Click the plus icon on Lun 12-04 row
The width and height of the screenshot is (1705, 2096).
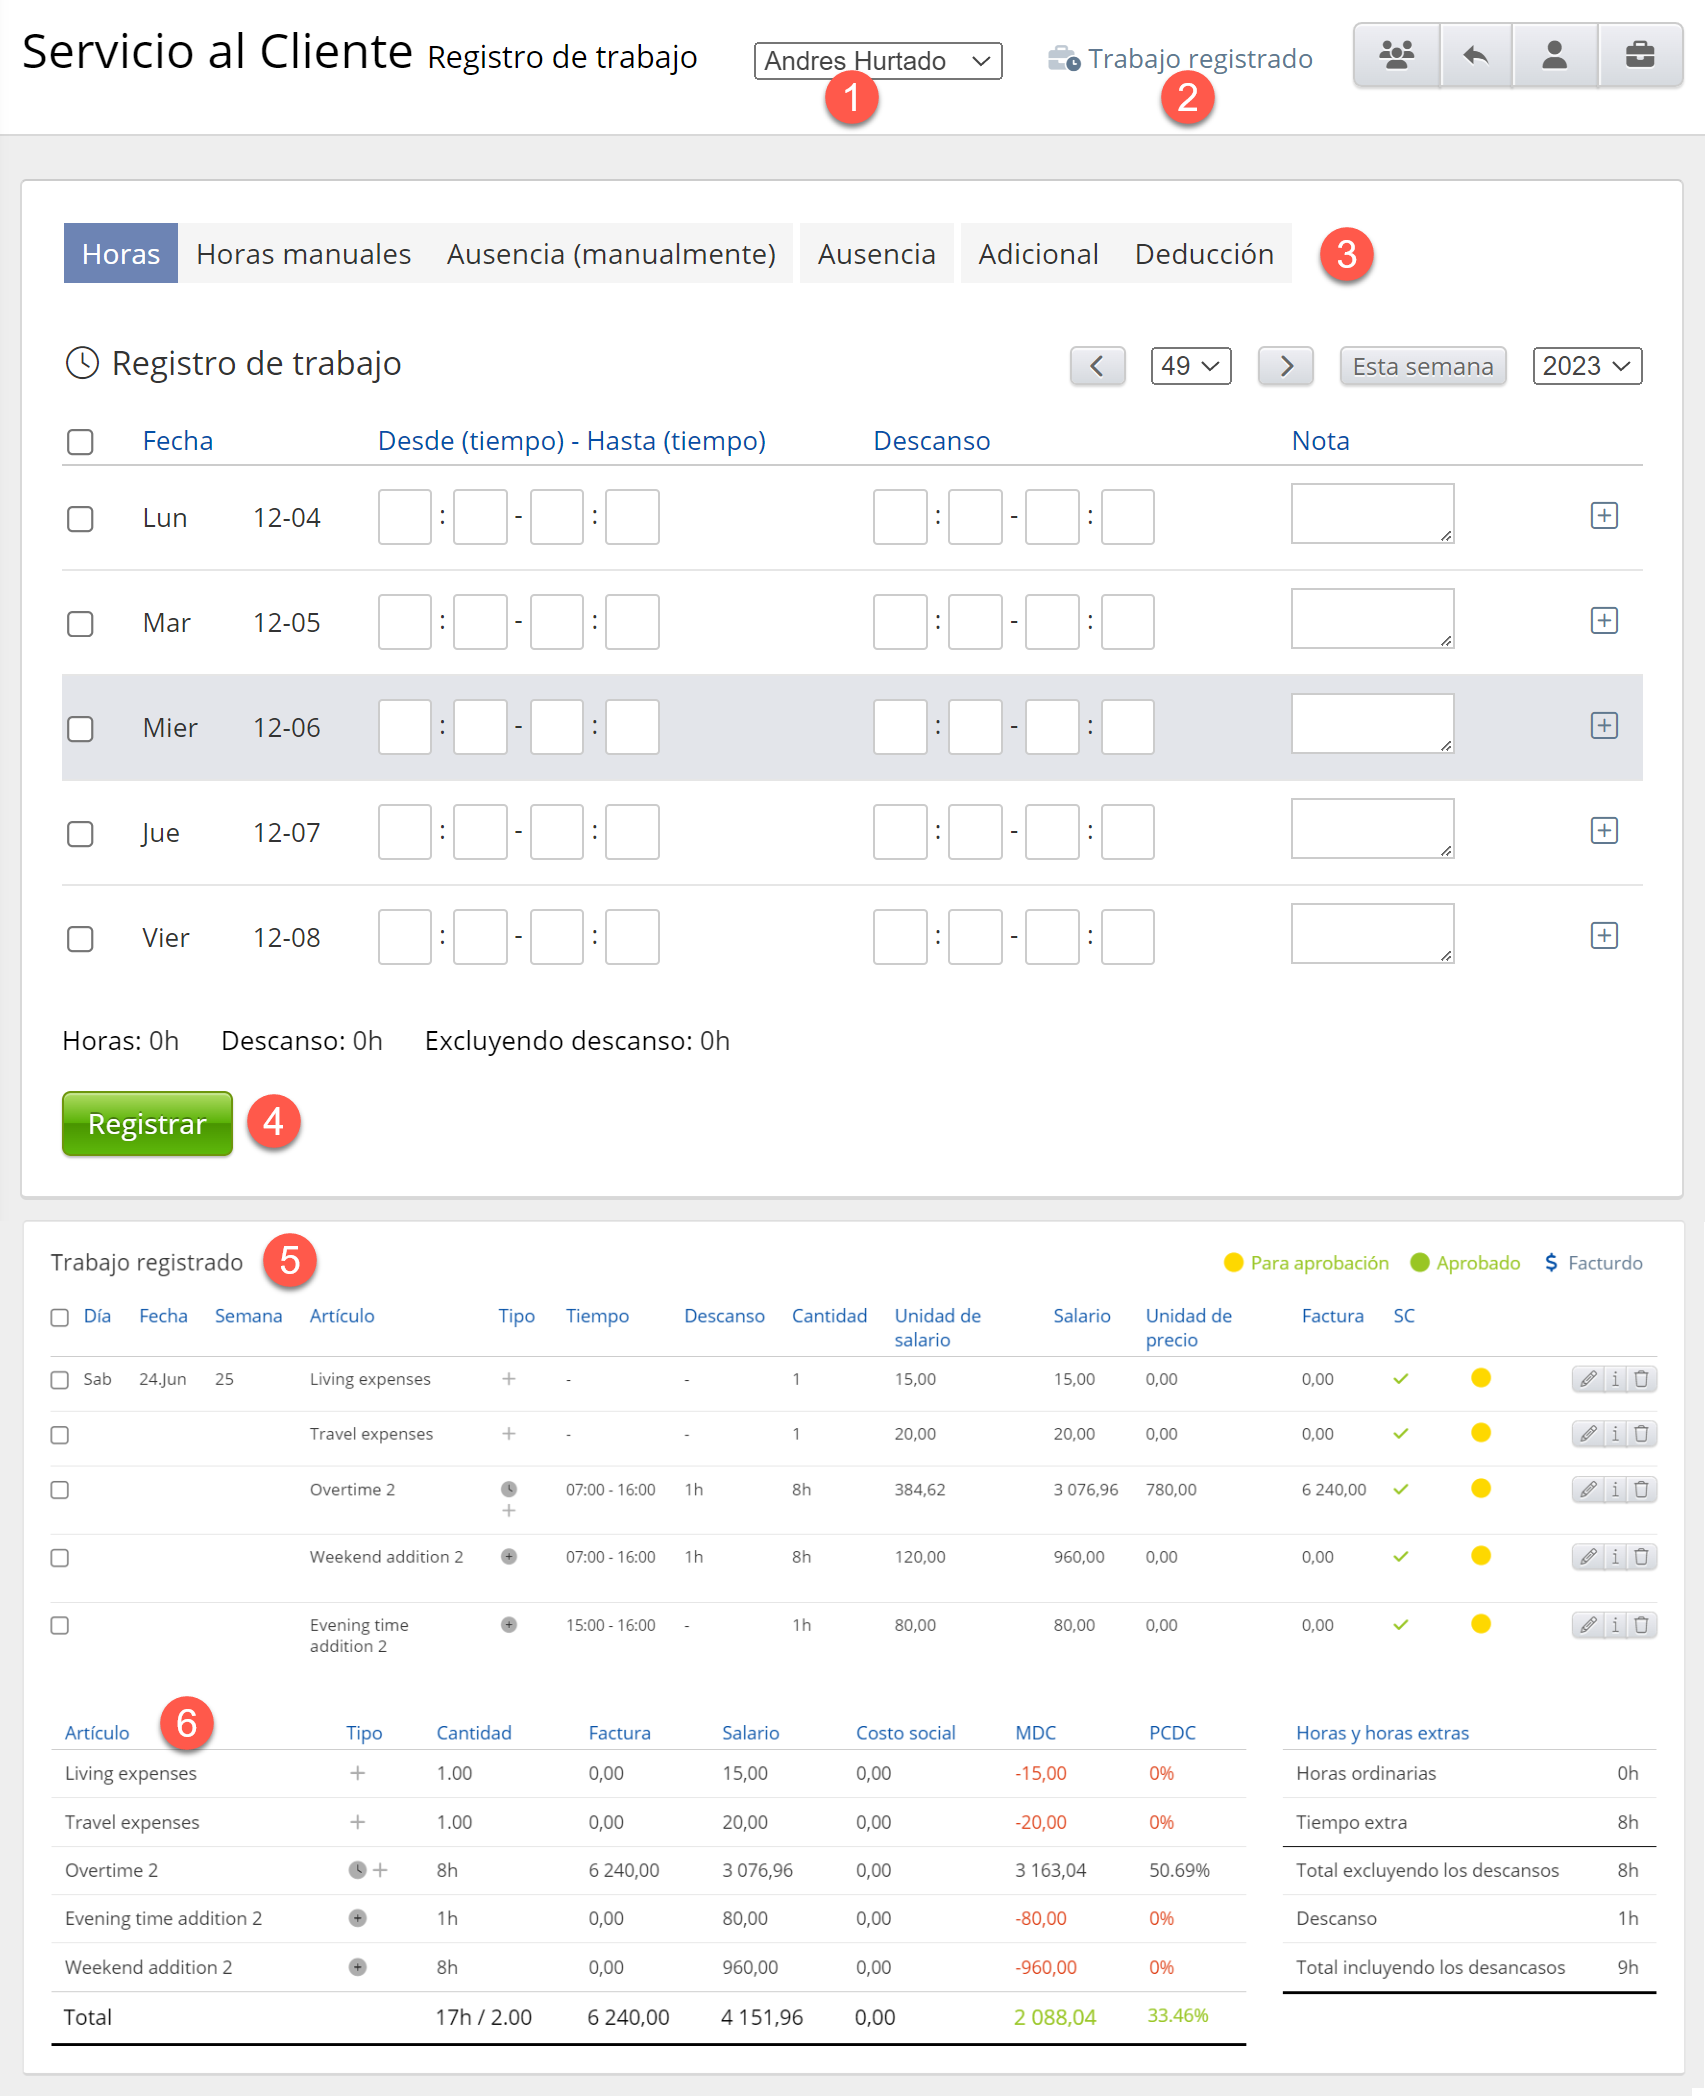tap(1604, 516)
